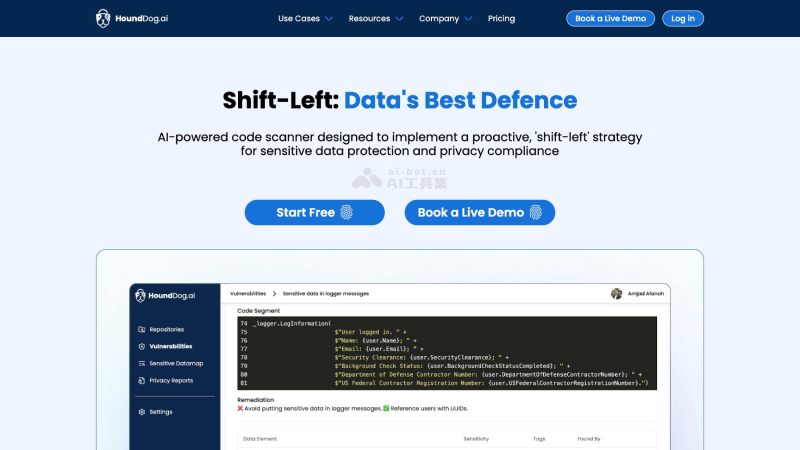The height and width of the screenshot is (450, 800).
Task: Click the Repositories sidebar icon
Action: click(x=142, y=330)
